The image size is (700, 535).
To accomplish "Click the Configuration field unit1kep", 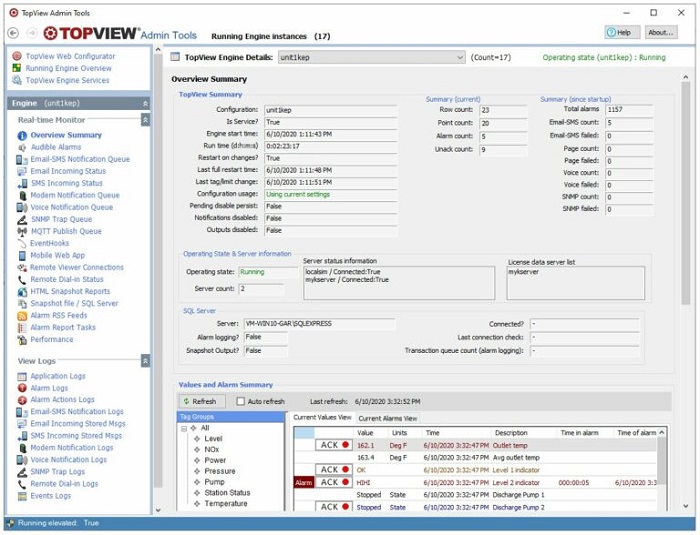I will (330, 110).
